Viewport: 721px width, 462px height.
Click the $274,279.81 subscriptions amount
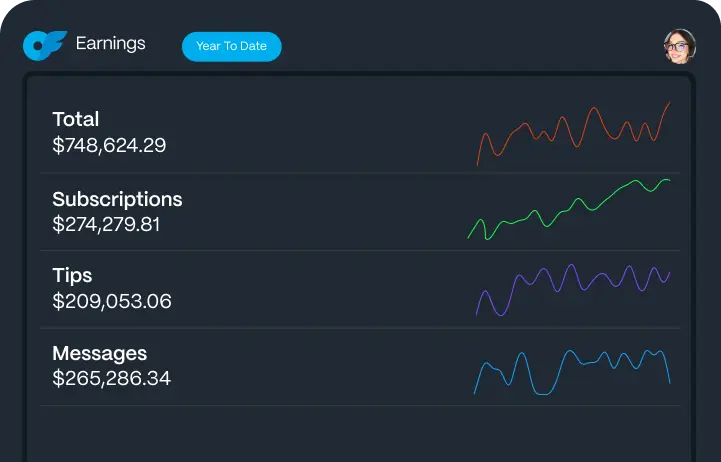106,224
